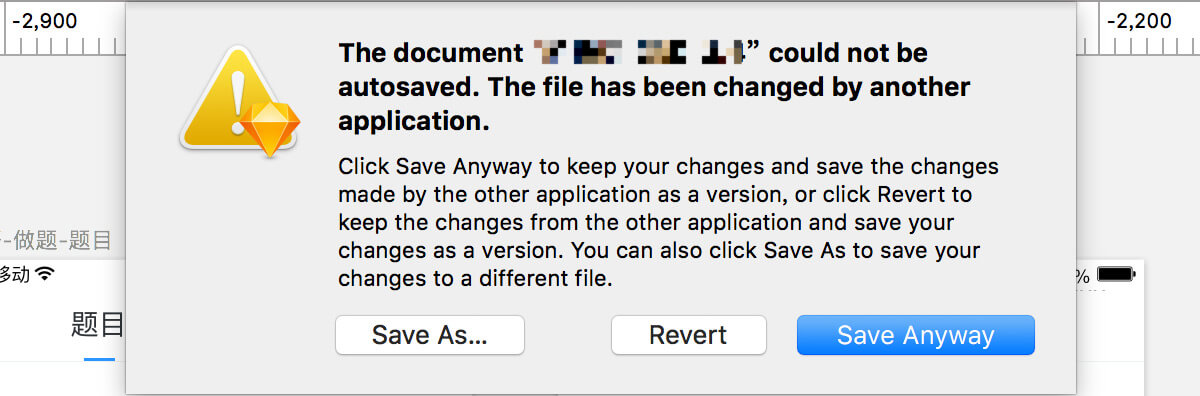Select the battery icon in artboard status bar

[1116, 274]
